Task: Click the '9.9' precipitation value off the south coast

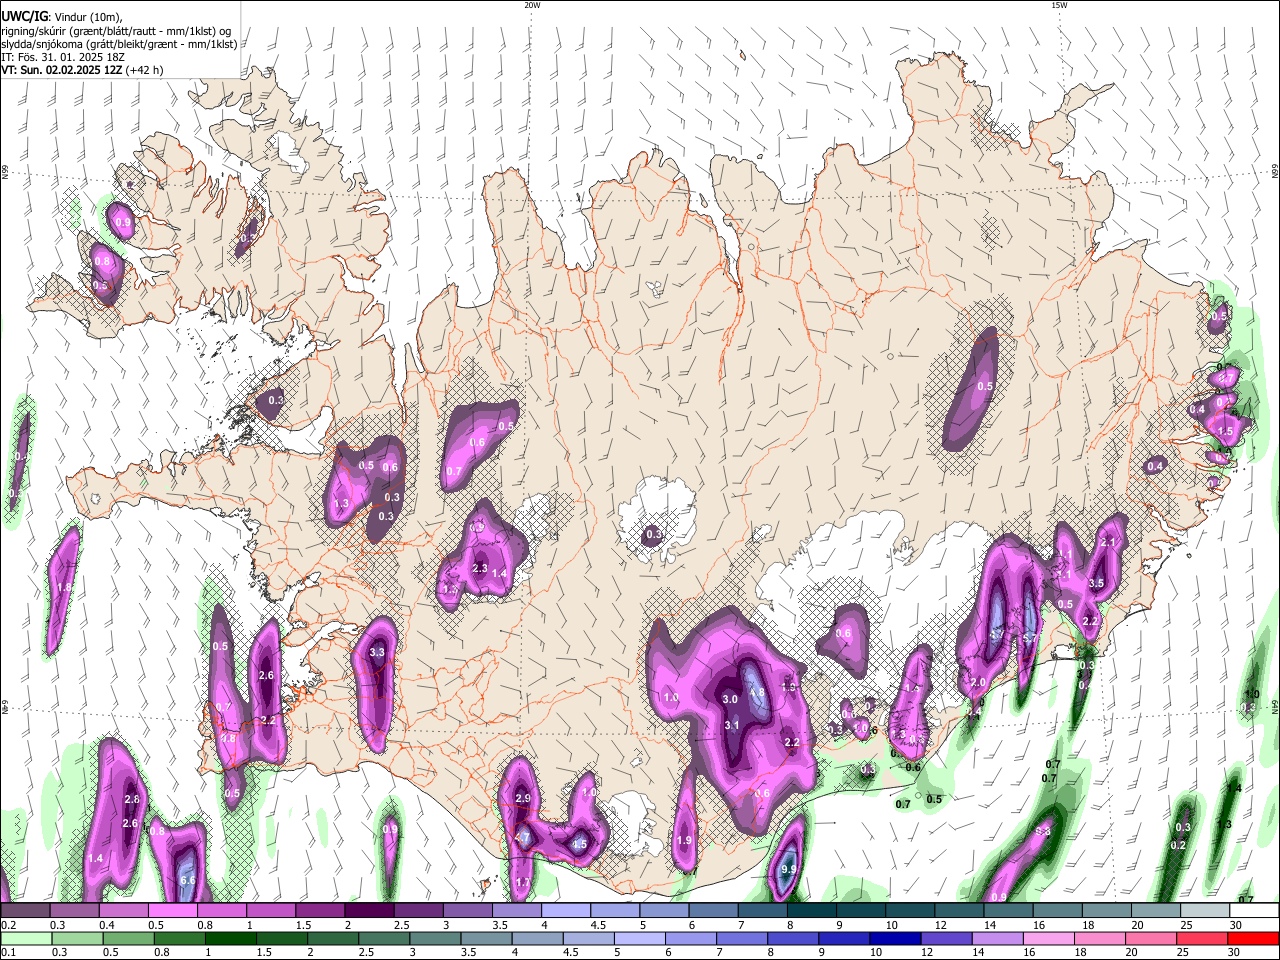Action: [788, 870]
